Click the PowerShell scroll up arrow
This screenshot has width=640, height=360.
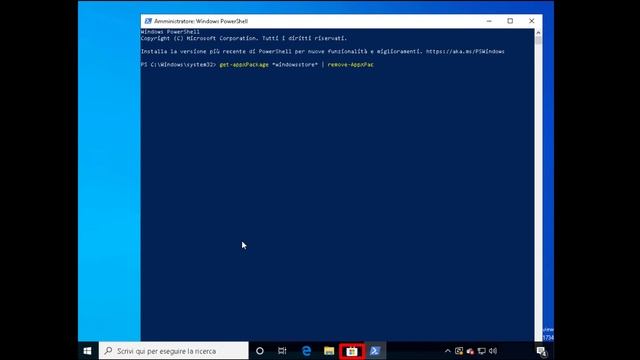(538, 32)
